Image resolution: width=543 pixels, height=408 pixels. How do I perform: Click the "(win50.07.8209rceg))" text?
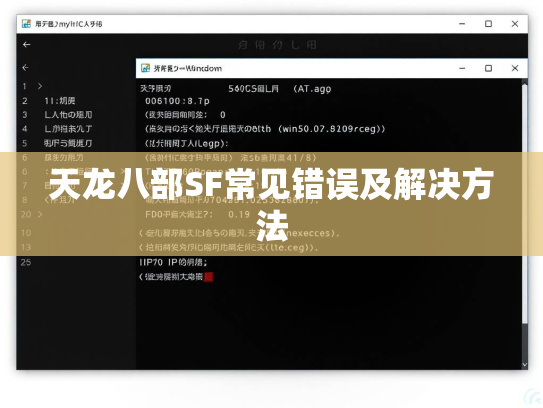pos(331,129)
